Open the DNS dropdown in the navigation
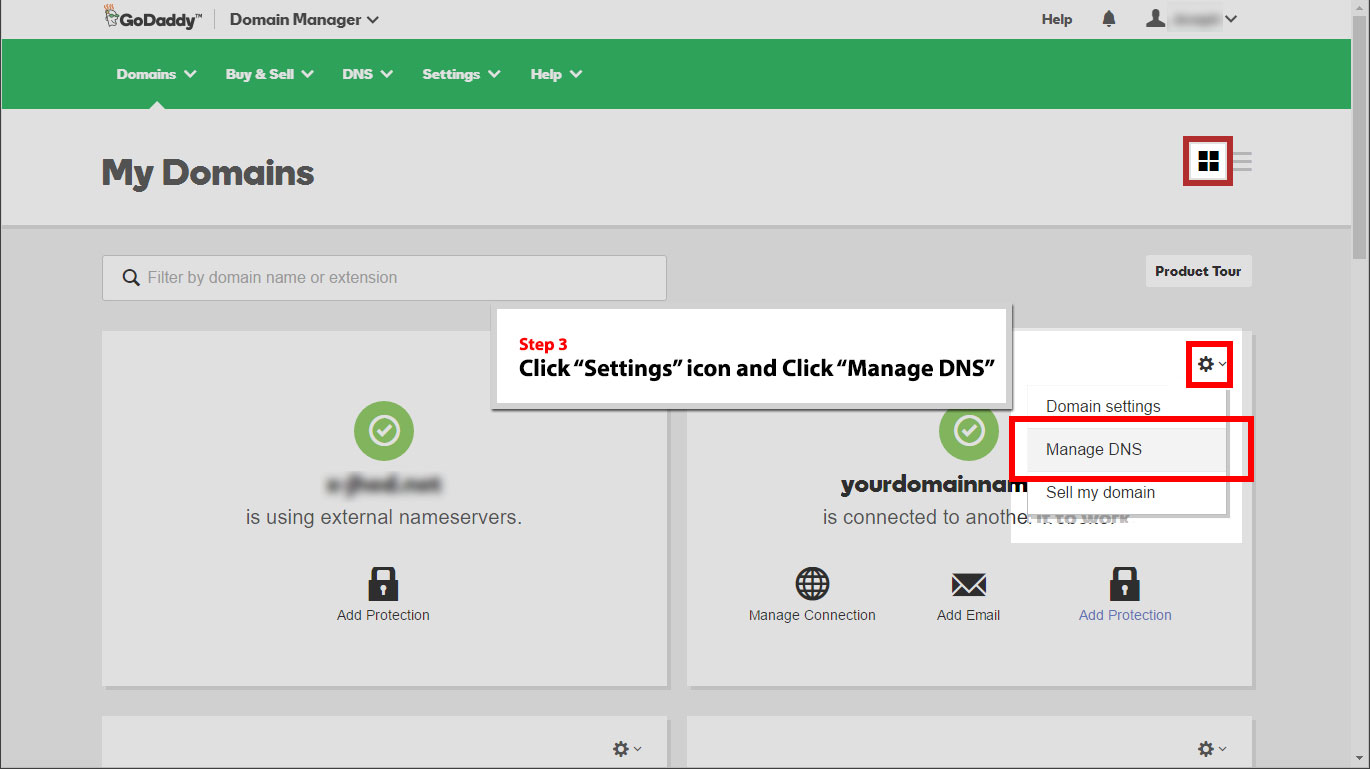Viewport: 1370px width, 769px height. pyautogui.click(x=366, y=73)
